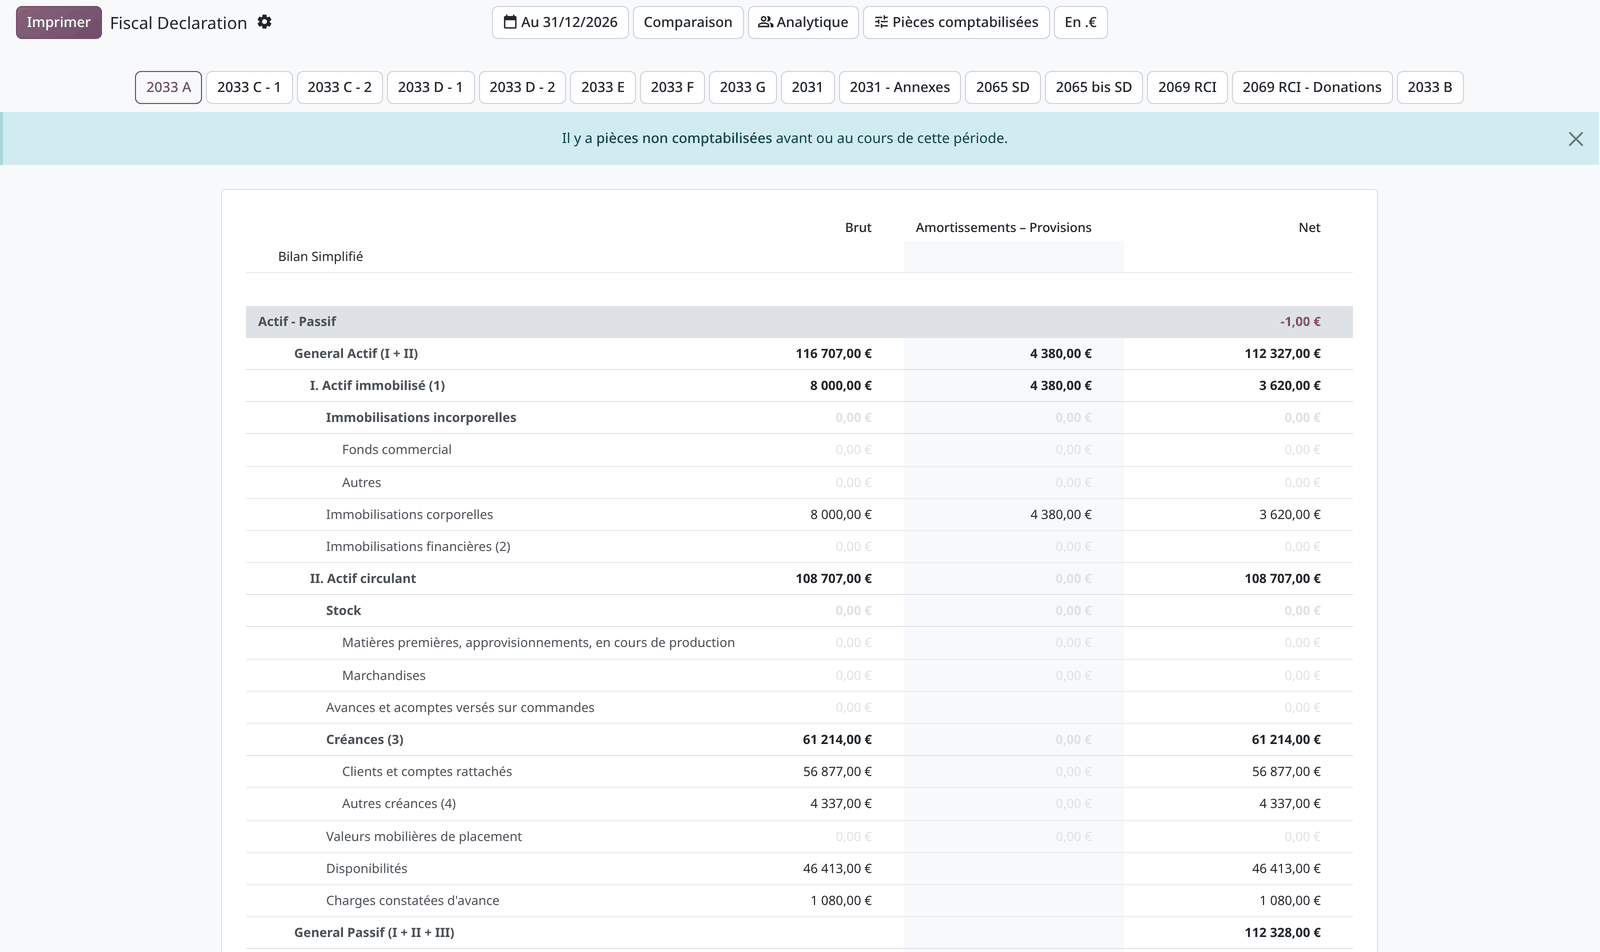Open the En .€ rounding dropdown
1600x952 pixels.
click(1080, 22)
